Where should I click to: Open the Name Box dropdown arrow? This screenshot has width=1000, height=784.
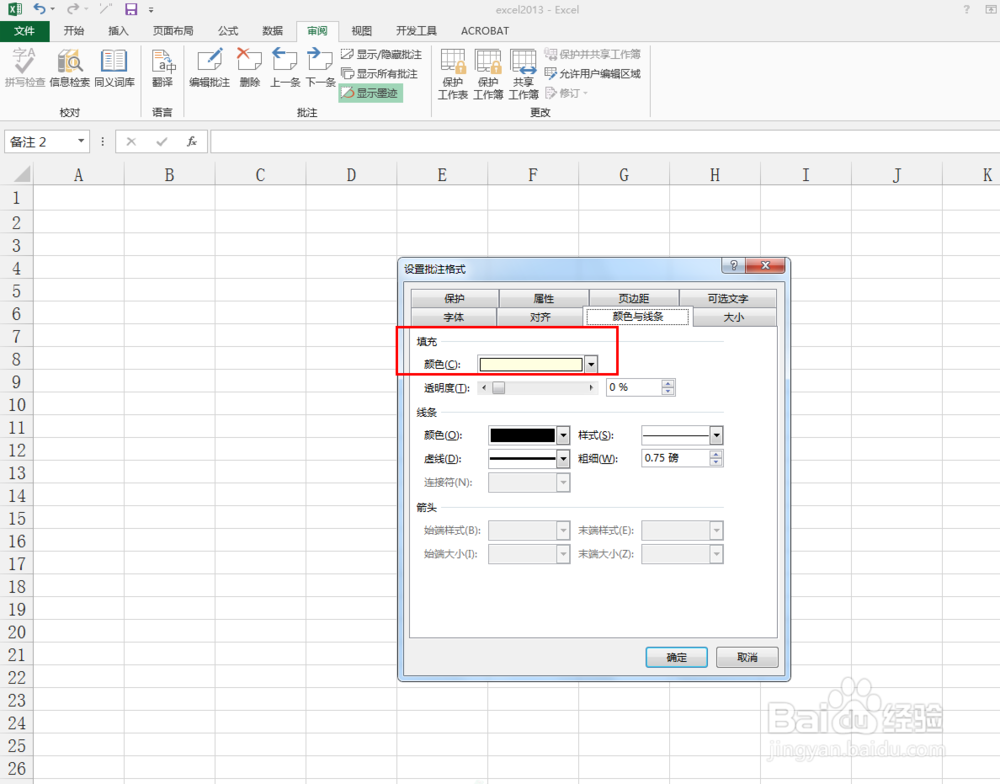tap(81, 141)
